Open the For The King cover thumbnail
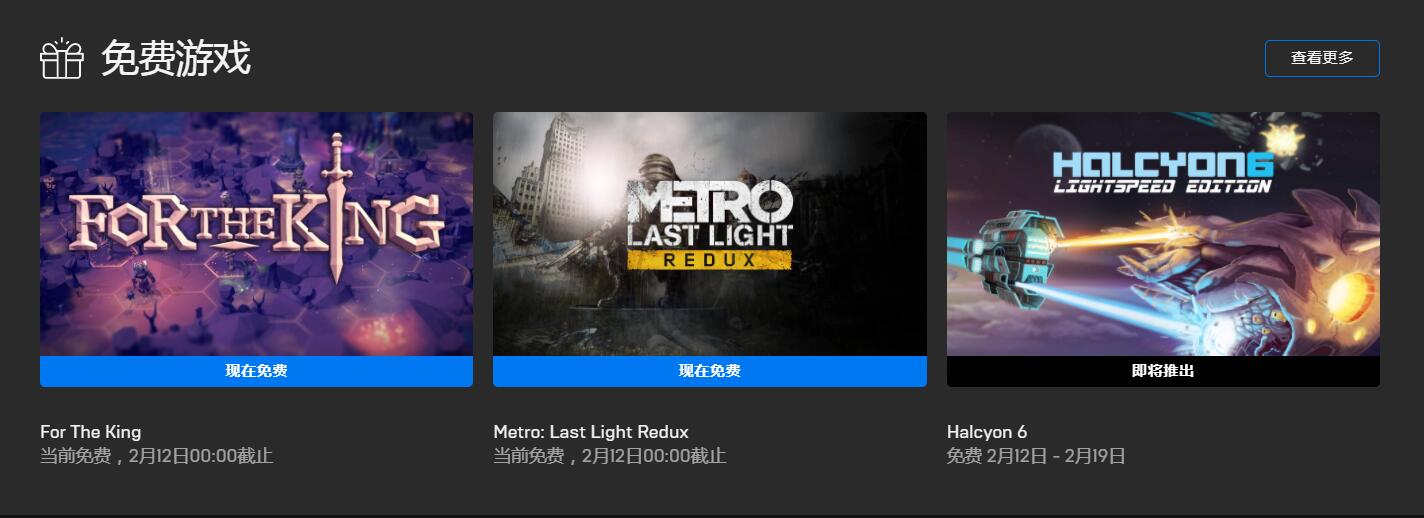This screenshot has width=1424, height=518. click(x=256, y=234)
